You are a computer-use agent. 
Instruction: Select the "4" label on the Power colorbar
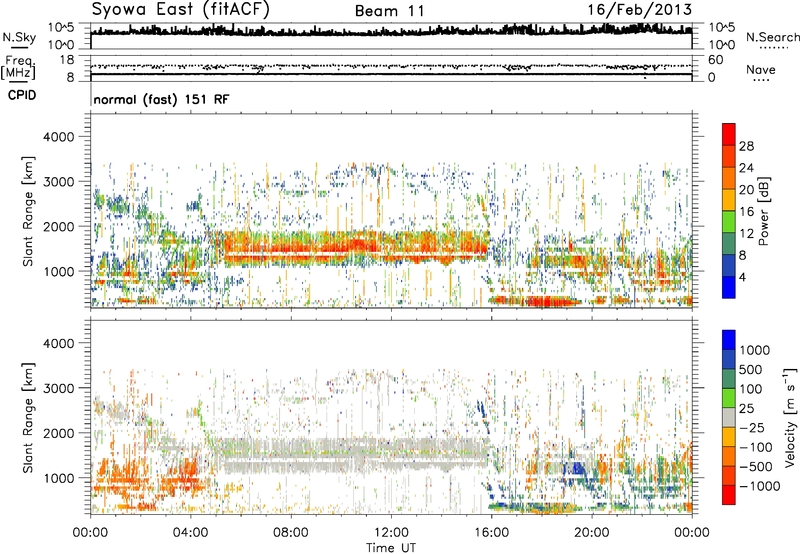tap(742, 277)
